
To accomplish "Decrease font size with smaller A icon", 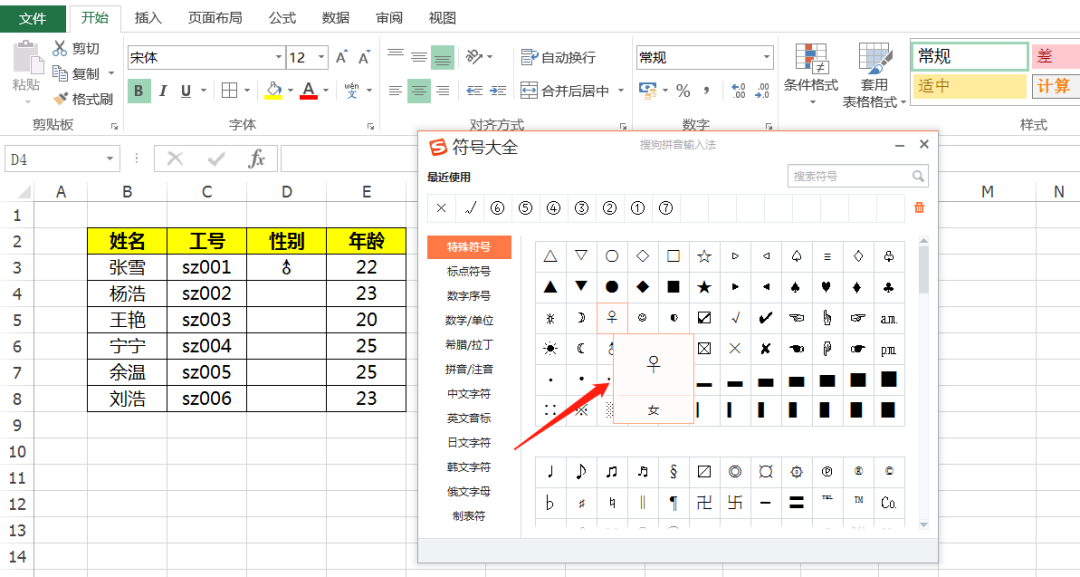I will tap(364, 57).
